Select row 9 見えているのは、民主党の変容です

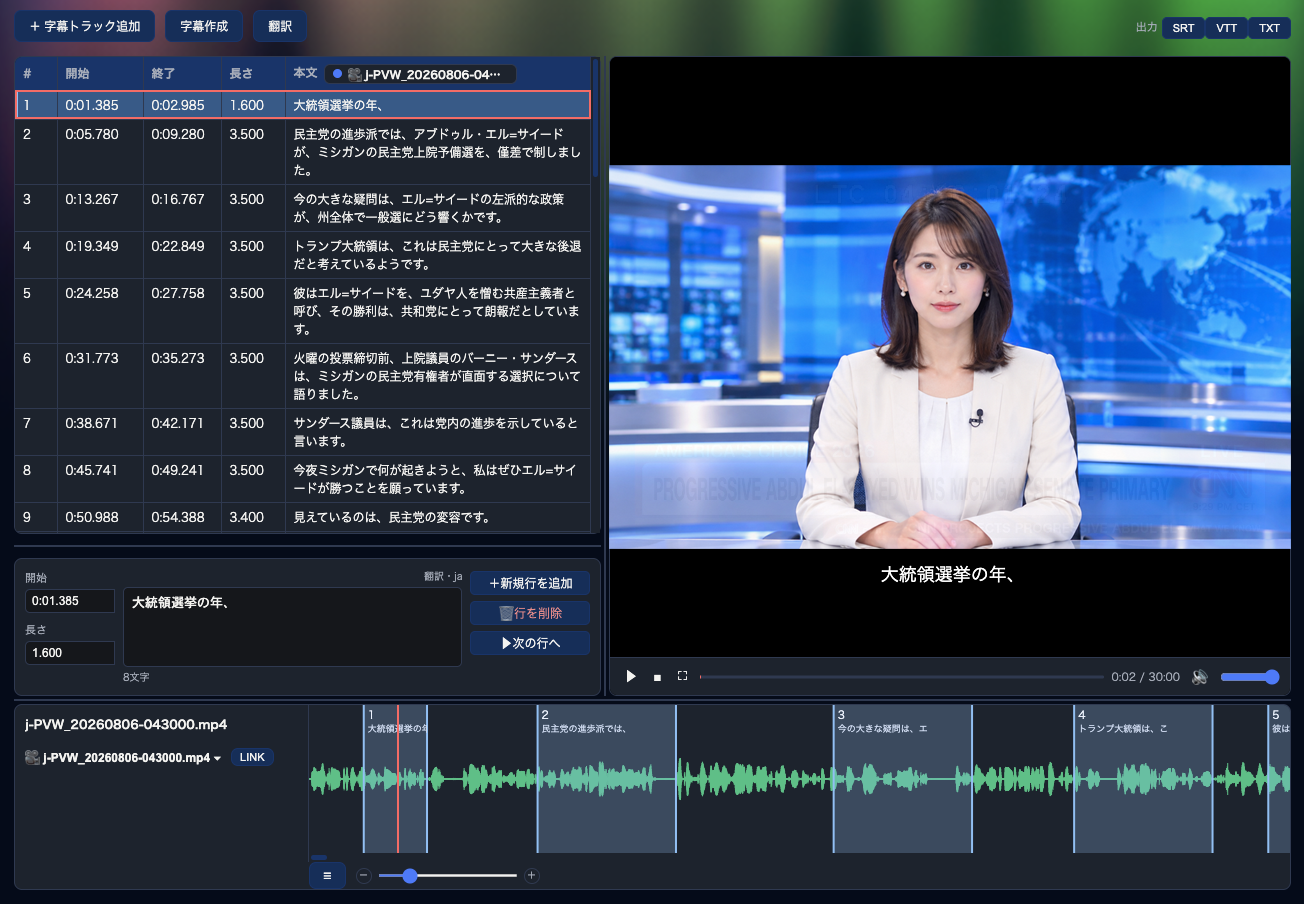(x=302, y=517)
